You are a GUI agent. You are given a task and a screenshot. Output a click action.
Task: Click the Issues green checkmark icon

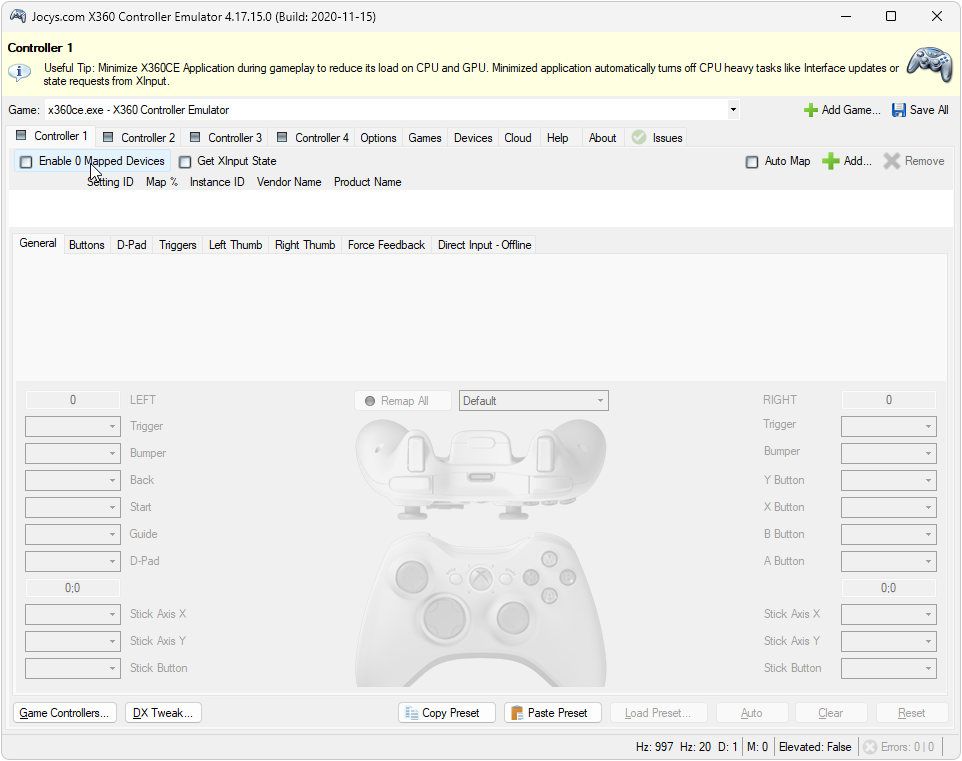(639, 137)
